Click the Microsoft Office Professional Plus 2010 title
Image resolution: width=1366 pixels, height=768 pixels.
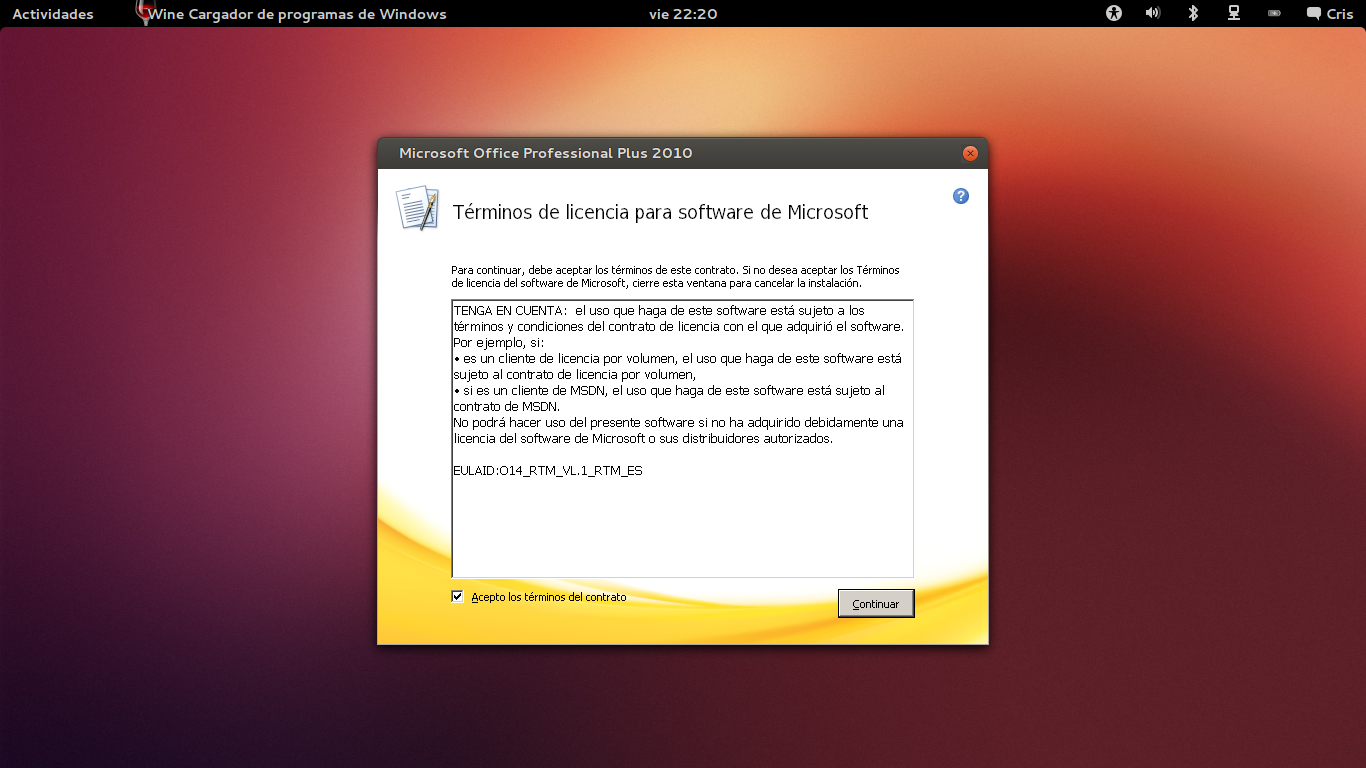point(545,153)
